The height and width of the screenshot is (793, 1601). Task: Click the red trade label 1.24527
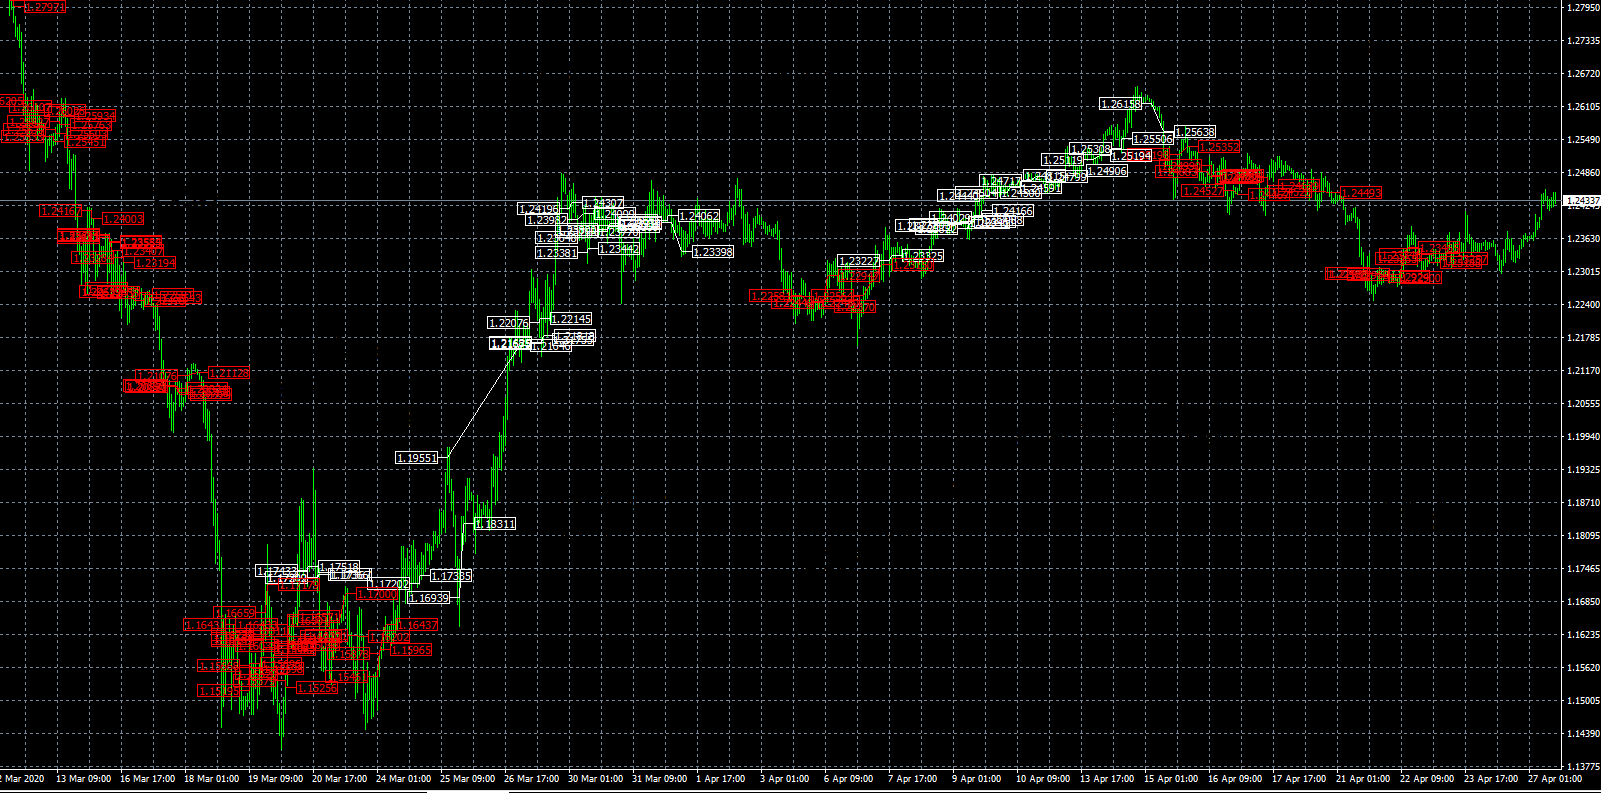click(x=1203, y=191)
